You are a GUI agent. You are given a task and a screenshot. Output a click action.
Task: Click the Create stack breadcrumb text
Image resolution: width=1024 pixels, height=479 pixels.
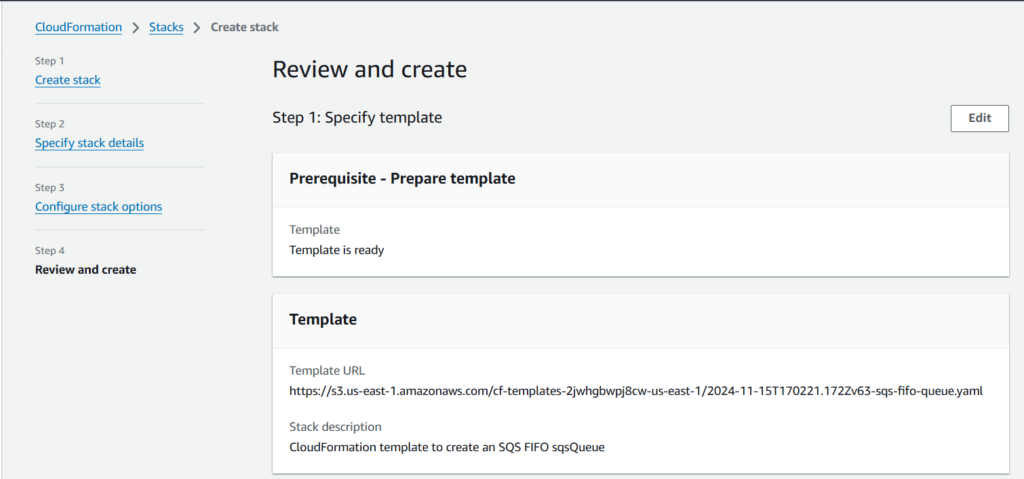pyautogui.click(x=244, y=27)
